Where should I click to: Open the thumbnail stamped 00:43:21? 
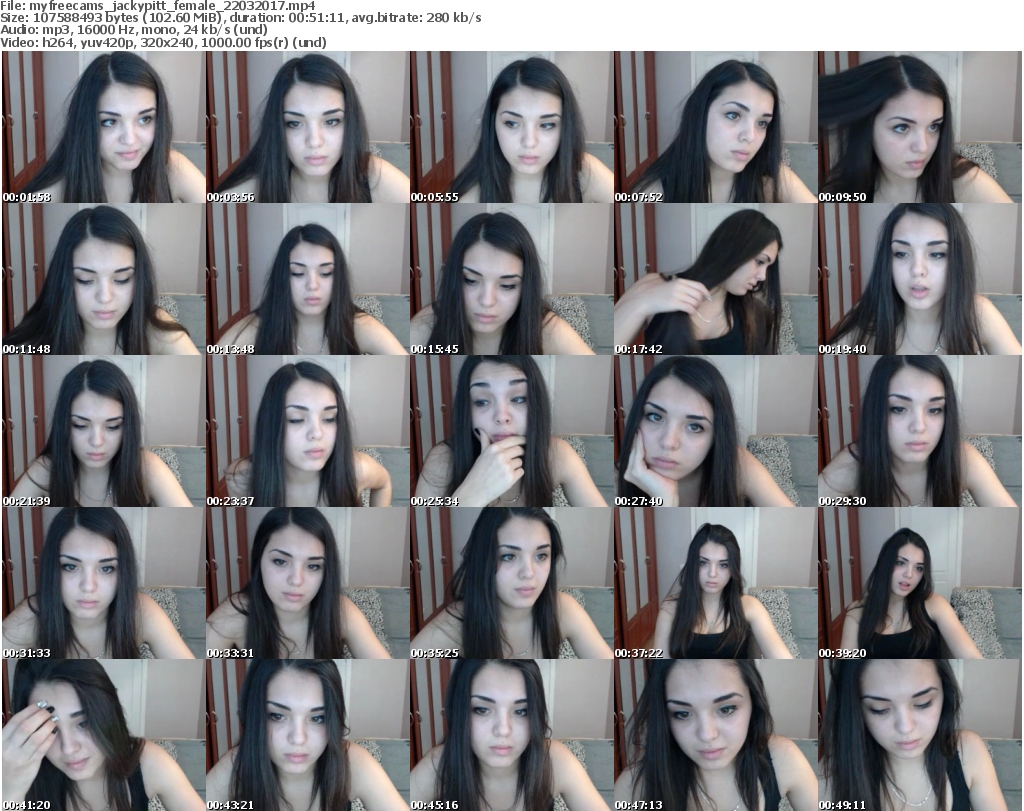(308, 735)
